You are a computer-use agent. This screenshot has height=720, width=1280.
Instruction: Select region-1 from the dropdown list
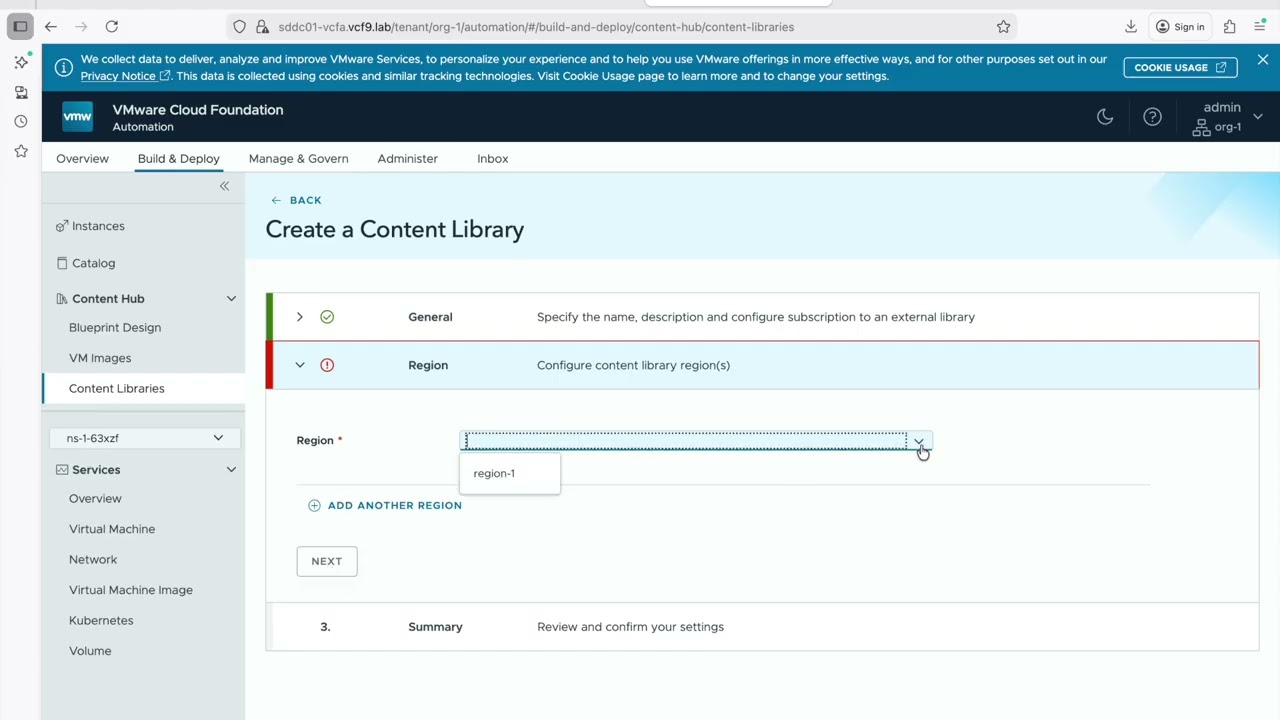[494, 473]
